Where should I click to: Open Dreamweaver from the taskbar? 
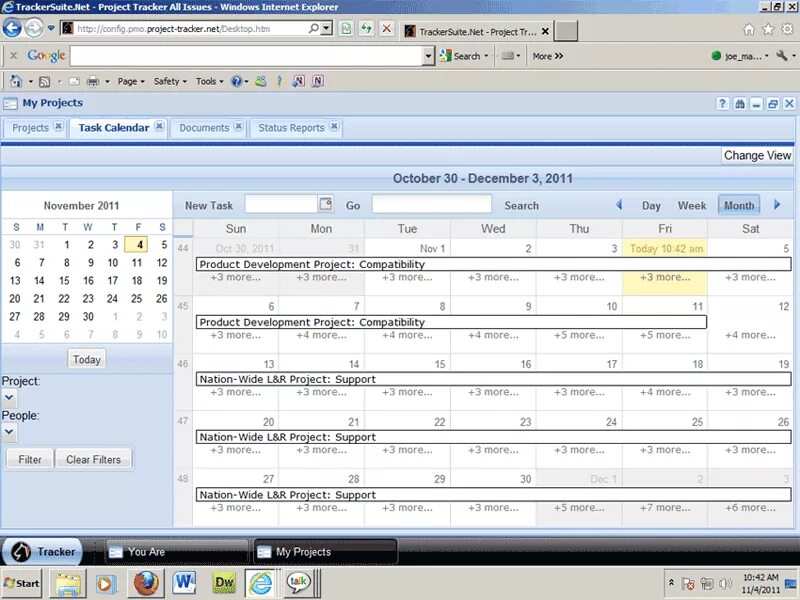[x=224, y=583]
